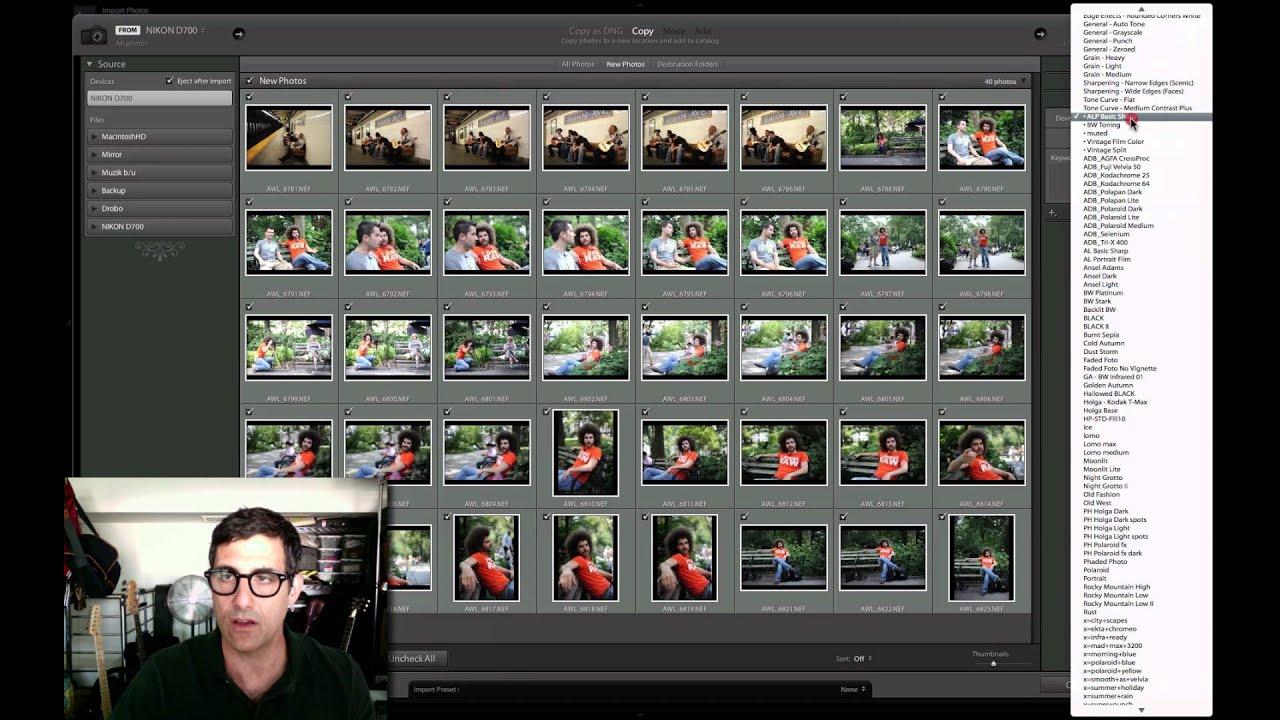Choose BW Toning preset
Image resolution: width=1280 pixels, height=720 pixels.
click(1103, 125)
